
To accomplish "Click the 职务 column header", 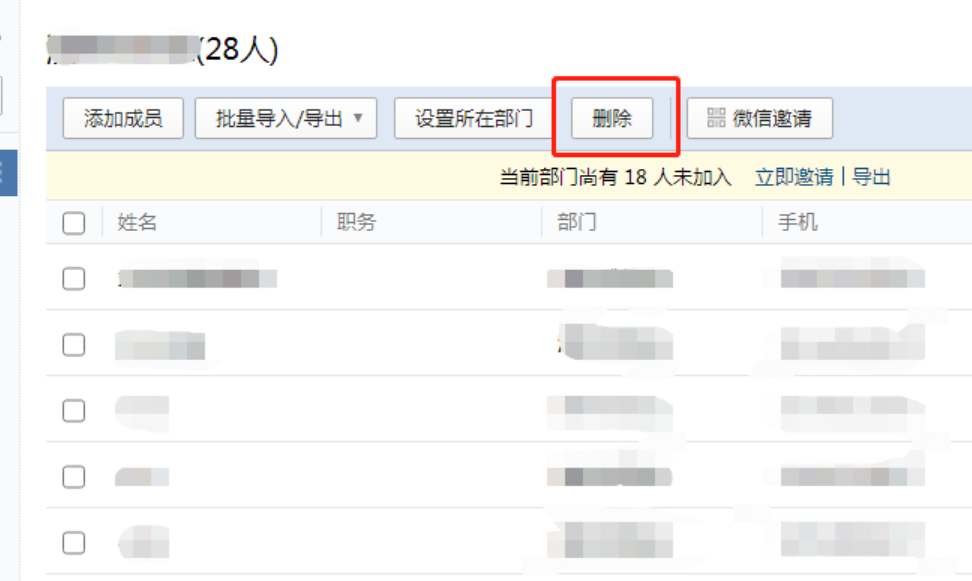I will coord(356,222).
